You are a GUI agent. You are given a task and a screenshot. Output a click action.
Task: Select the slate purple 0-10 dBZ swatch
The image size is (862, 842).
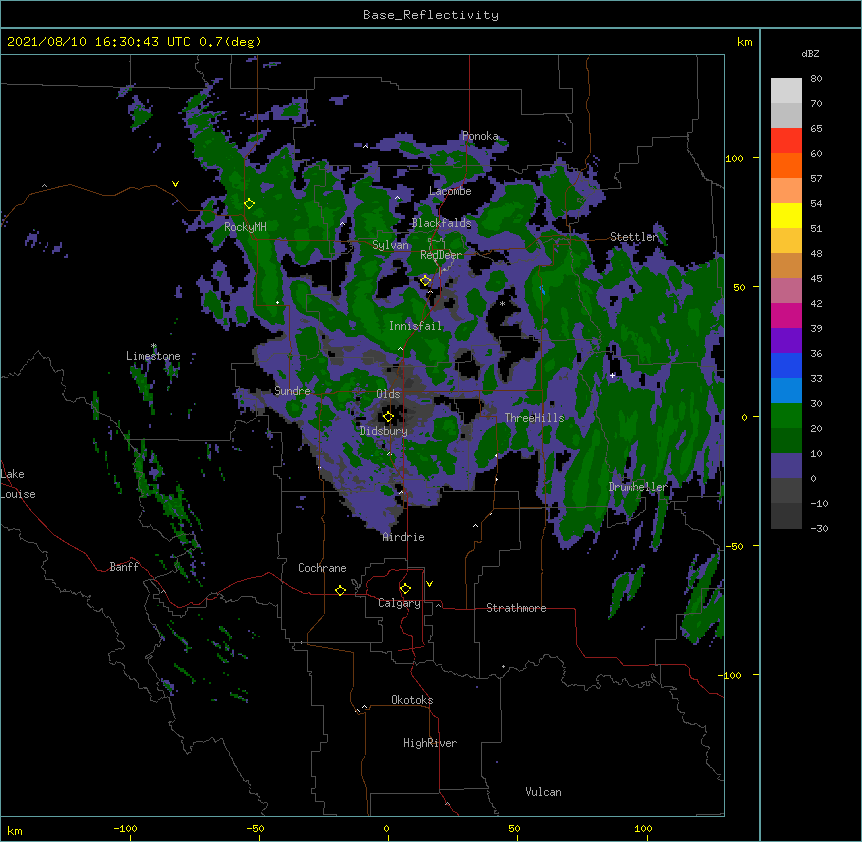(786, 466)
